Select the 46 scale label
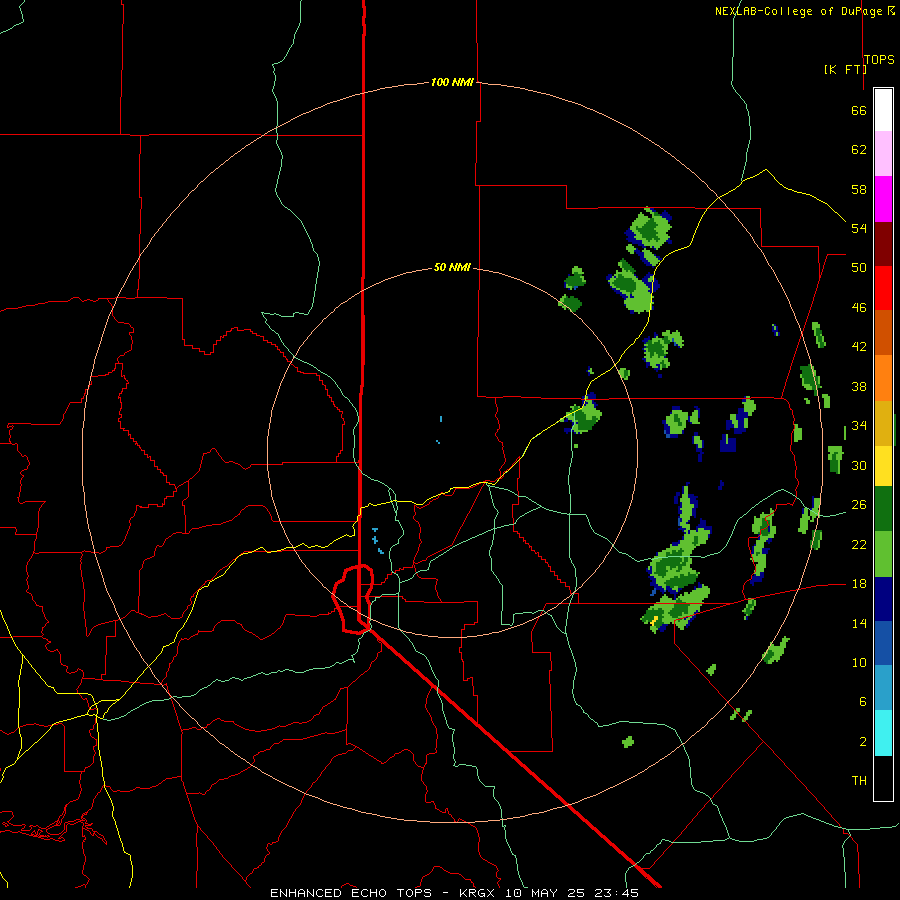The width and height of the screenshot is (900, 900). click(x=859, y=307)
